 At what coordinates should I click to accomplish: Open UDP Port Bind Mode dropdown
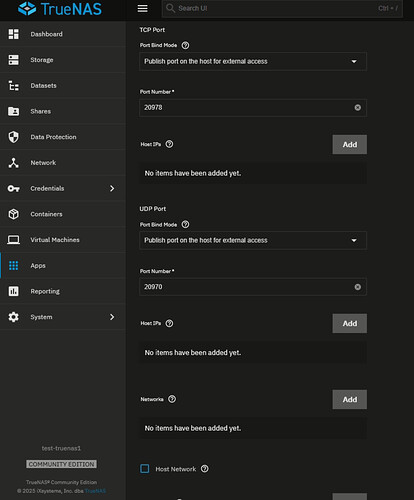click(253, 240)
